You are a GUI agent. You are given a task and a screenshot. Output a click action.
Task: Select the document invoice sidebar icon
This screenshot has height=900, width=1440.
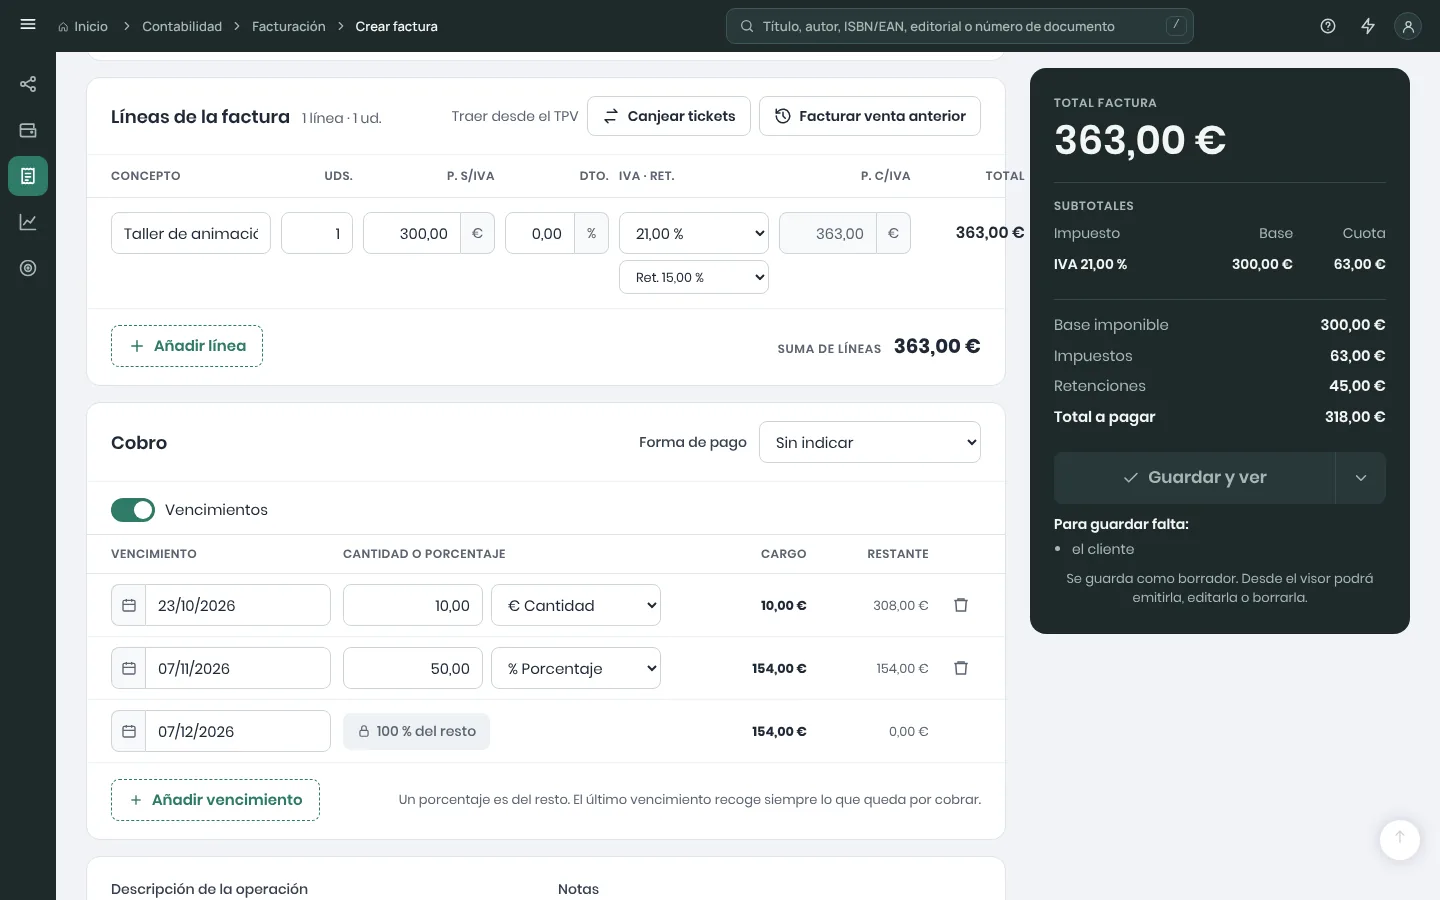tap(28, 176)
